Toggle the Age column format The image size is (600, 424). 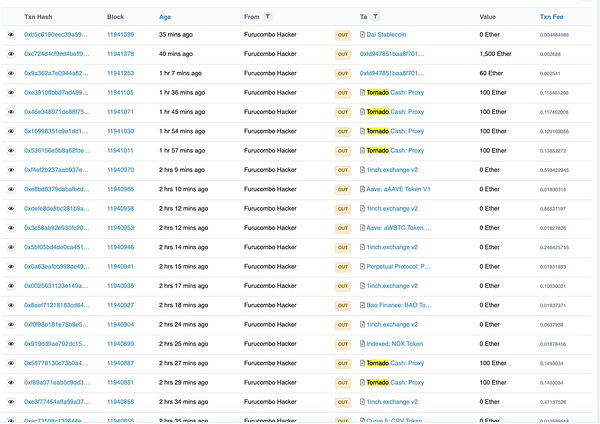[x=165, y=17]
